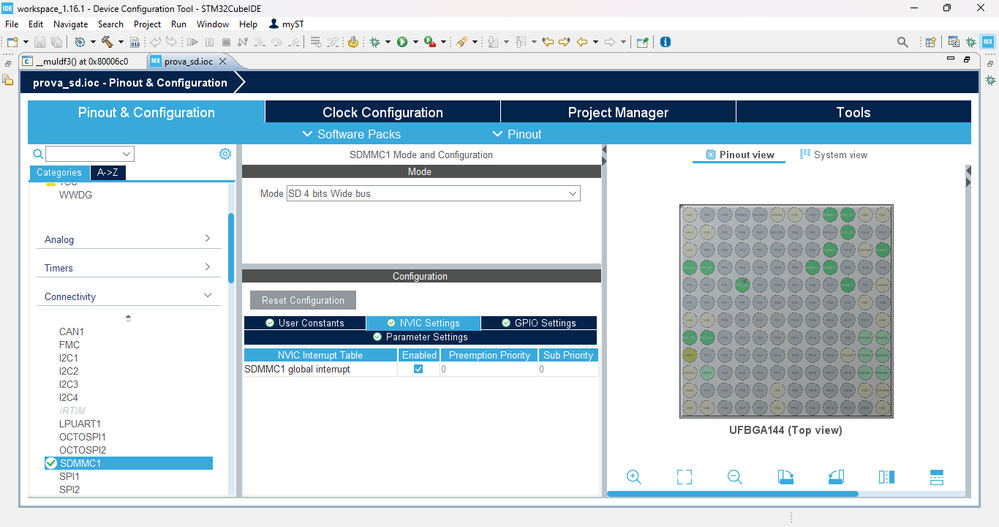Open the Parameter Settings tab
This screenshot has width=999, height=527.
(x=420, y=336)
